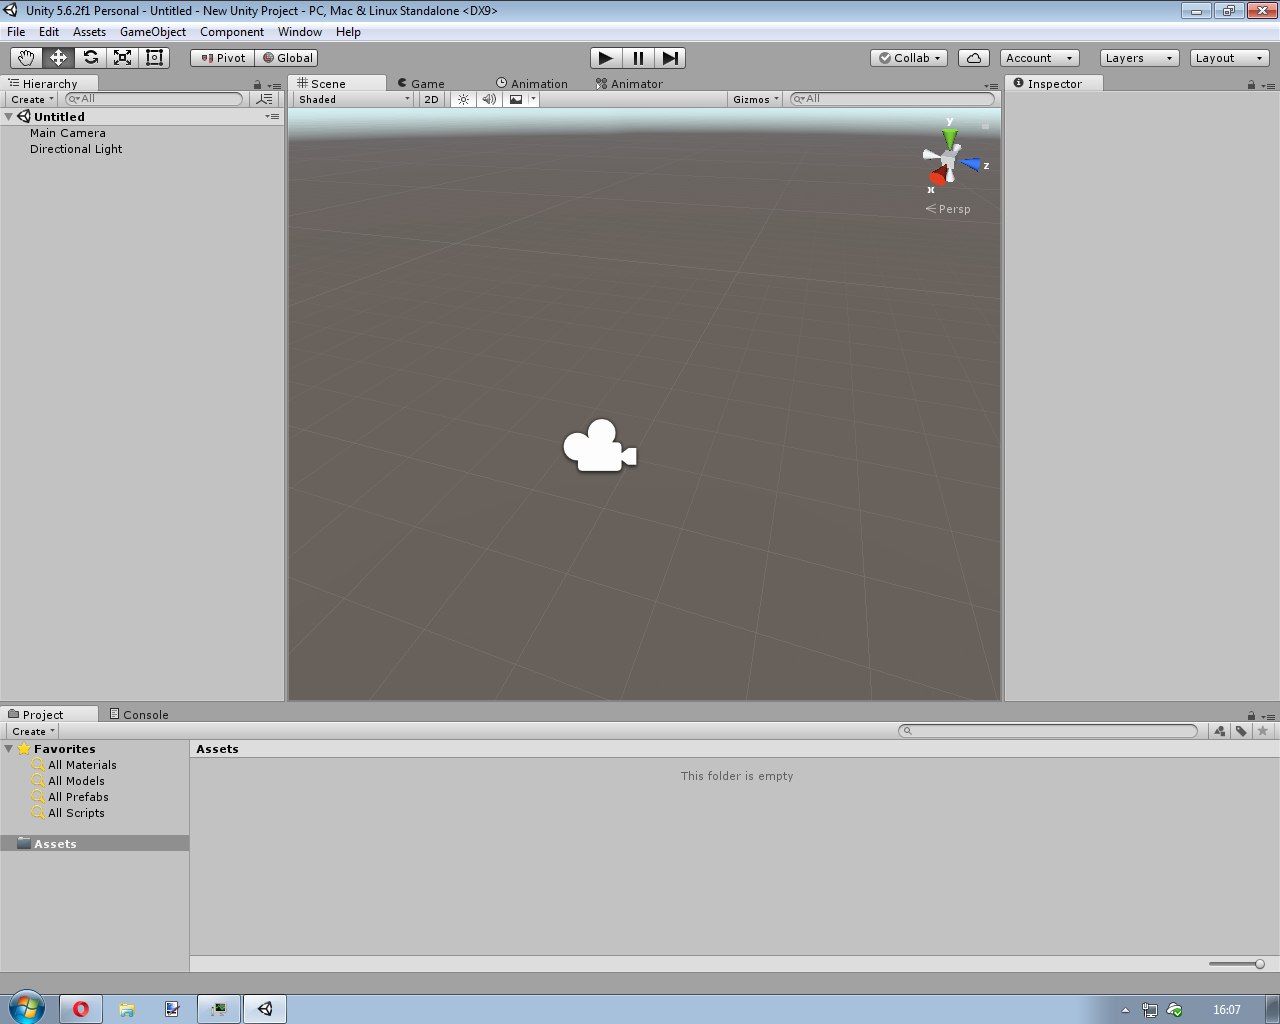
Task: Toggle scene audio speaker icon
Action: 489,99
